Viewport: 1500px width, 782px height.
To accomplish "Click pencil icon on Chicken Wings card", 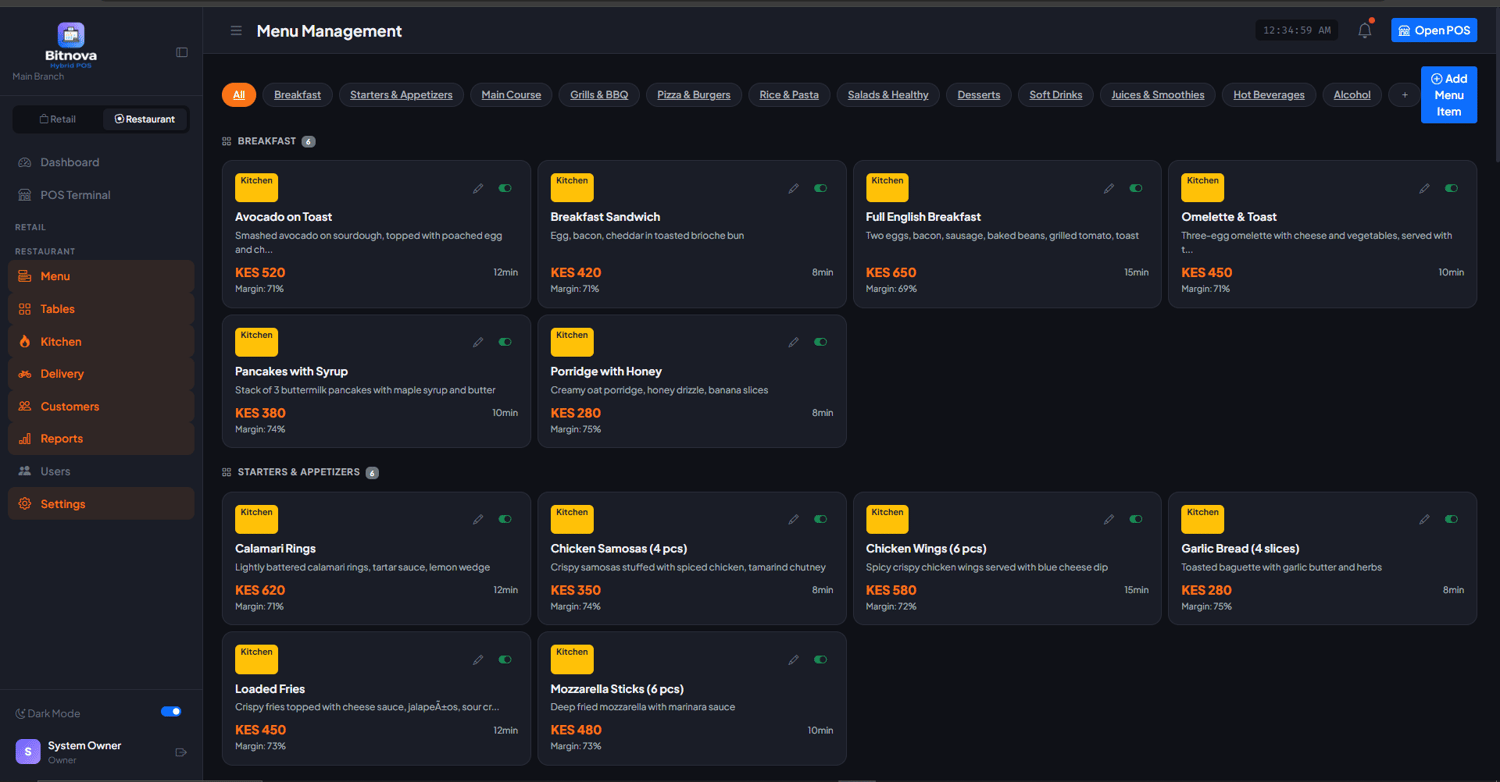I will pyautogui.click(x=1109, y=519).
